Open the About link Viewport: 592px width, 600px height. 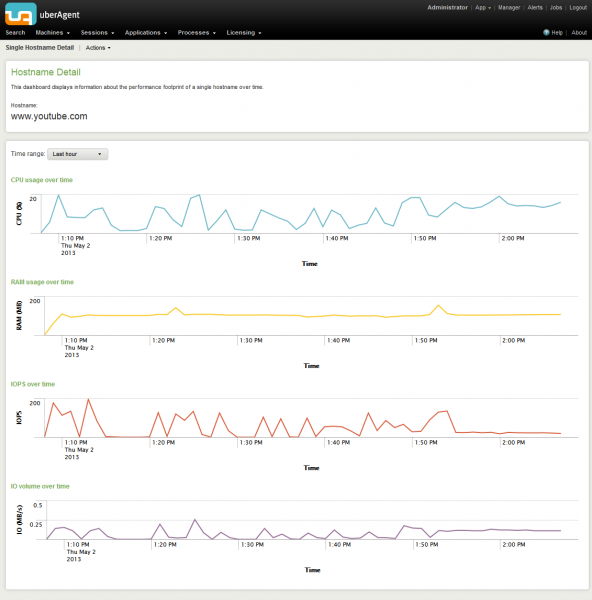[579, 33]
